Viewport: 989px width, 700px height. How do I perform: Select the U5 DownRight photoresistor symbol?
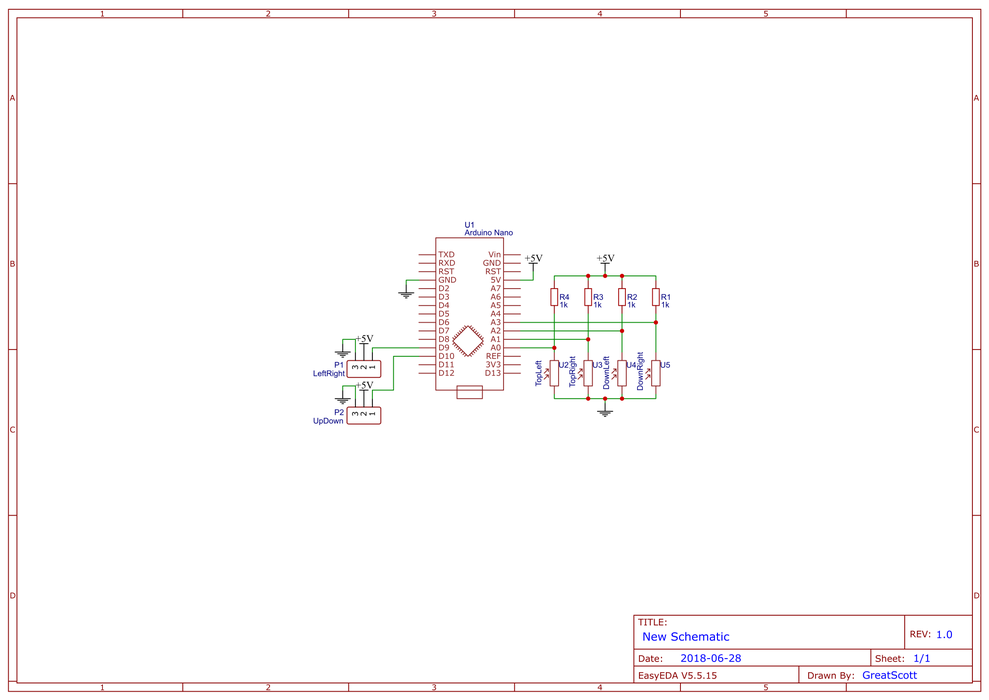[656, 373]
